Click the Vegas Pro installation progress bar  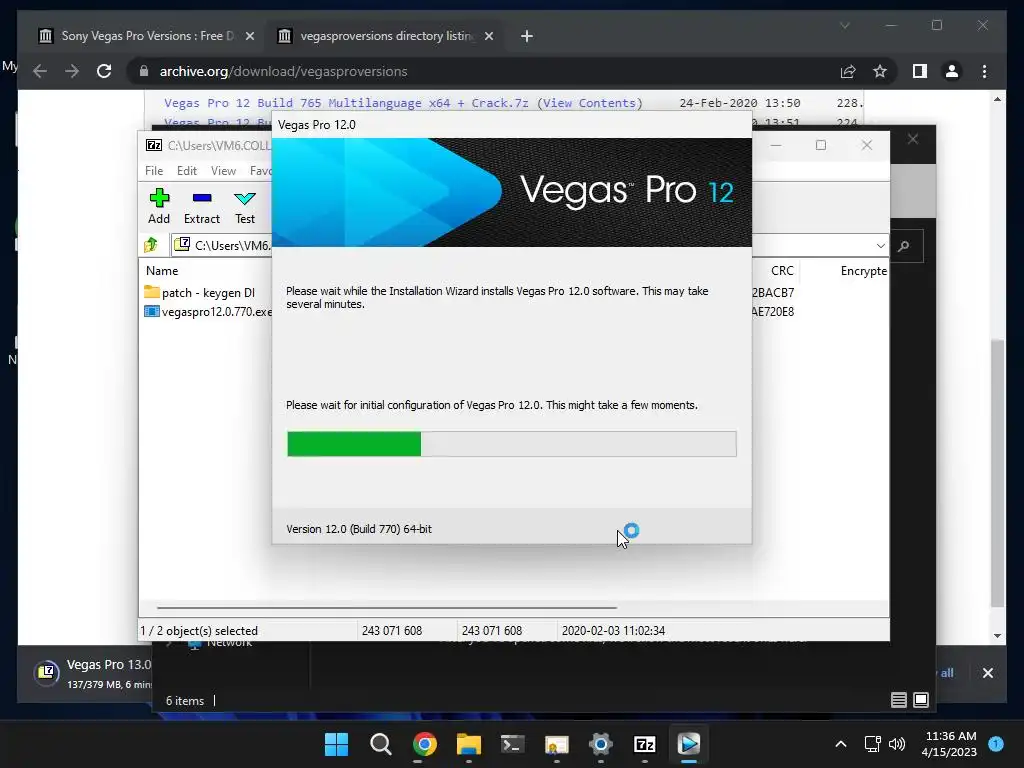511,444
